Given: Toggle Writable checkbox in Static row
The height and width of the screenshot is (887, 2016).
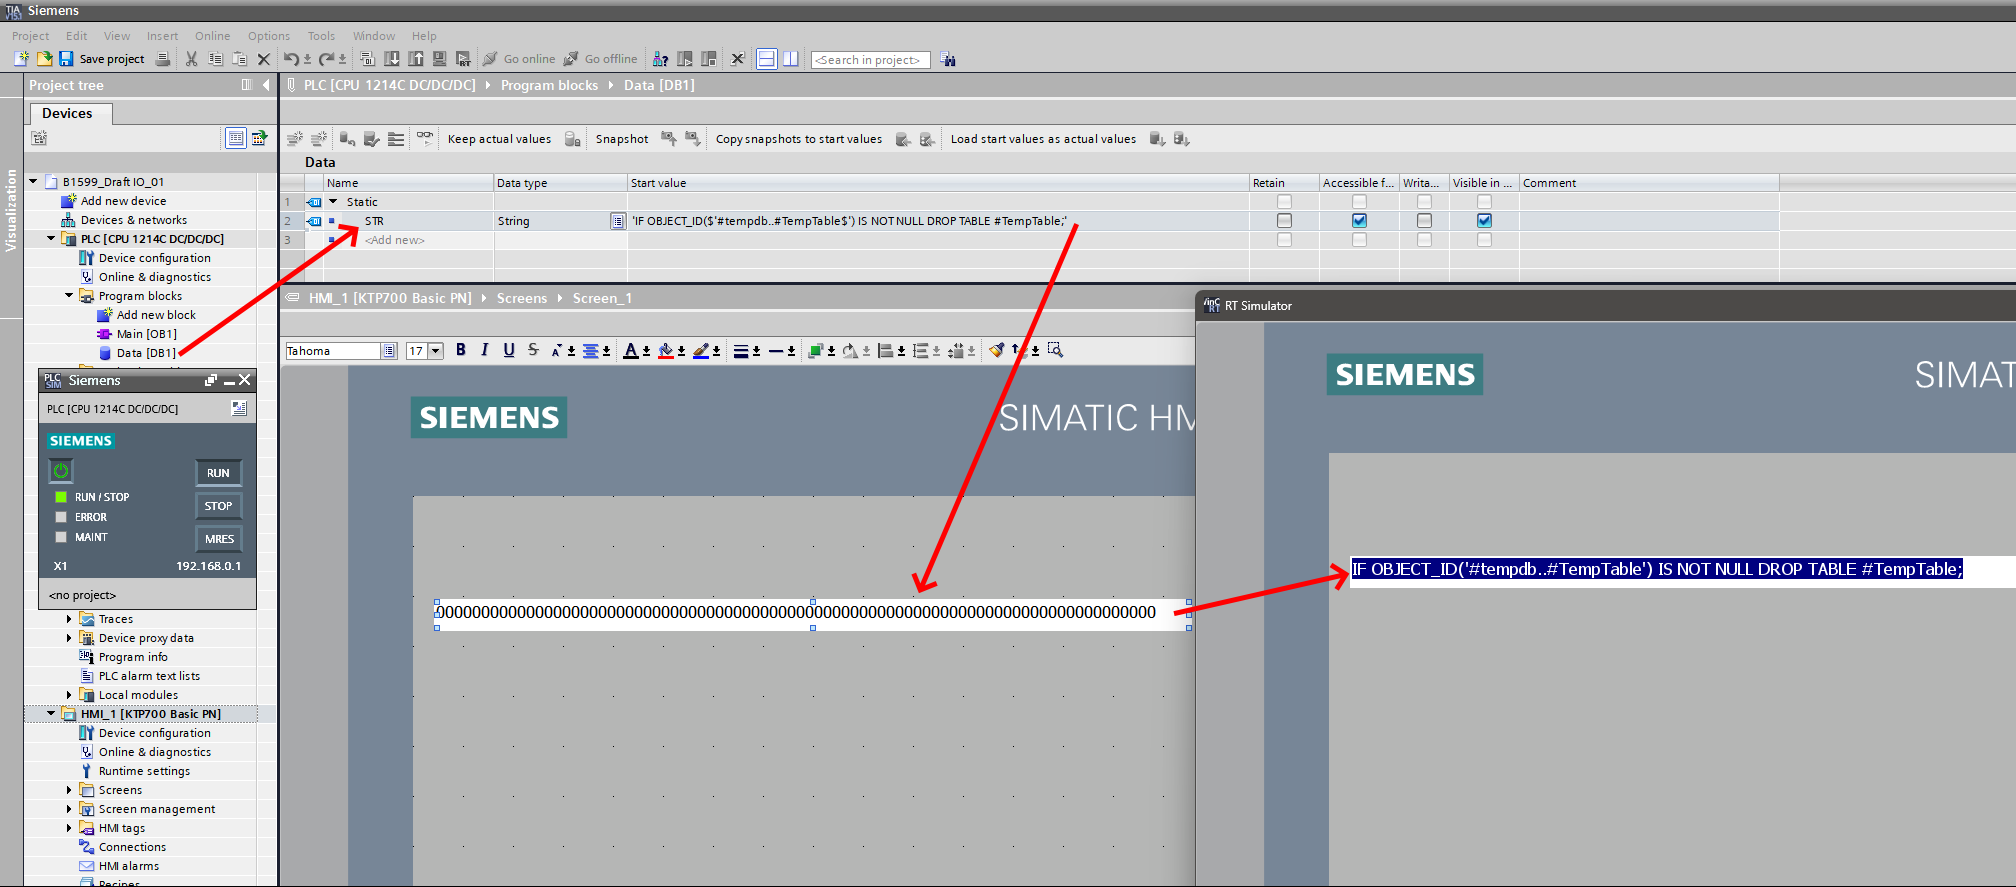Looking at the screenshot, I should pyautogui.click(x=1424, y=201).
